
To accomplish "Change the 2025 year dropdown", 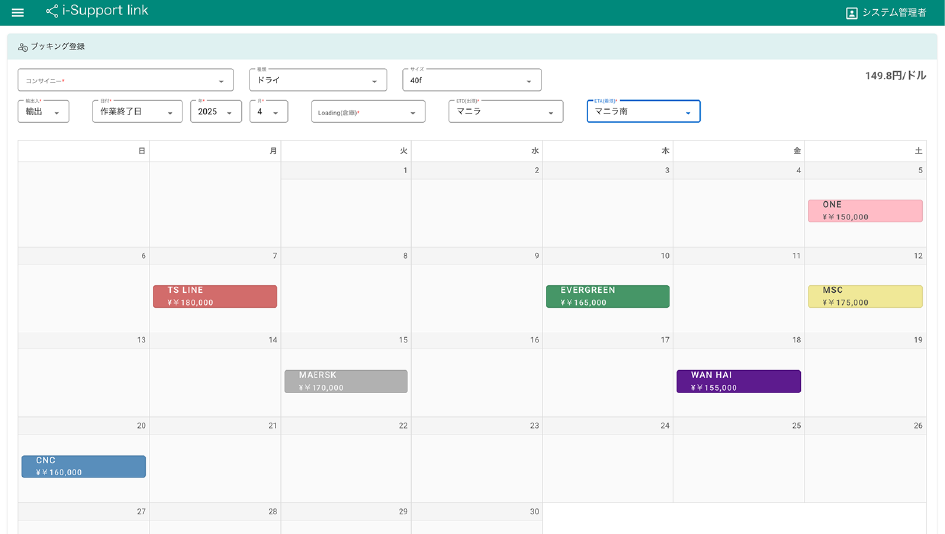I will 216,112.
